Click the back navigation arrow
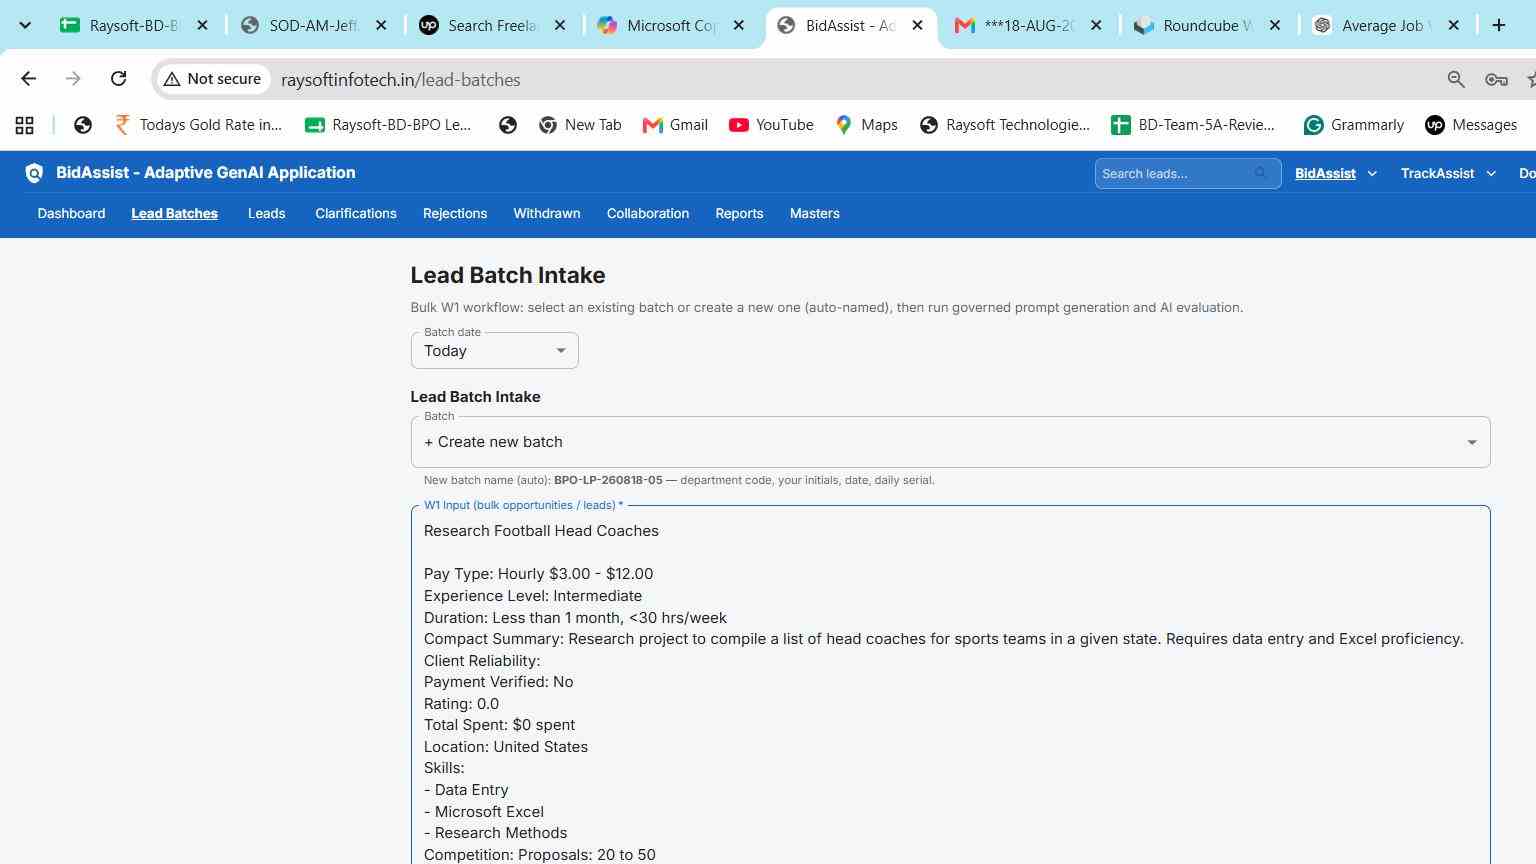The height and width of the screenshot is (864, 1536). click(x=28, y=79)
